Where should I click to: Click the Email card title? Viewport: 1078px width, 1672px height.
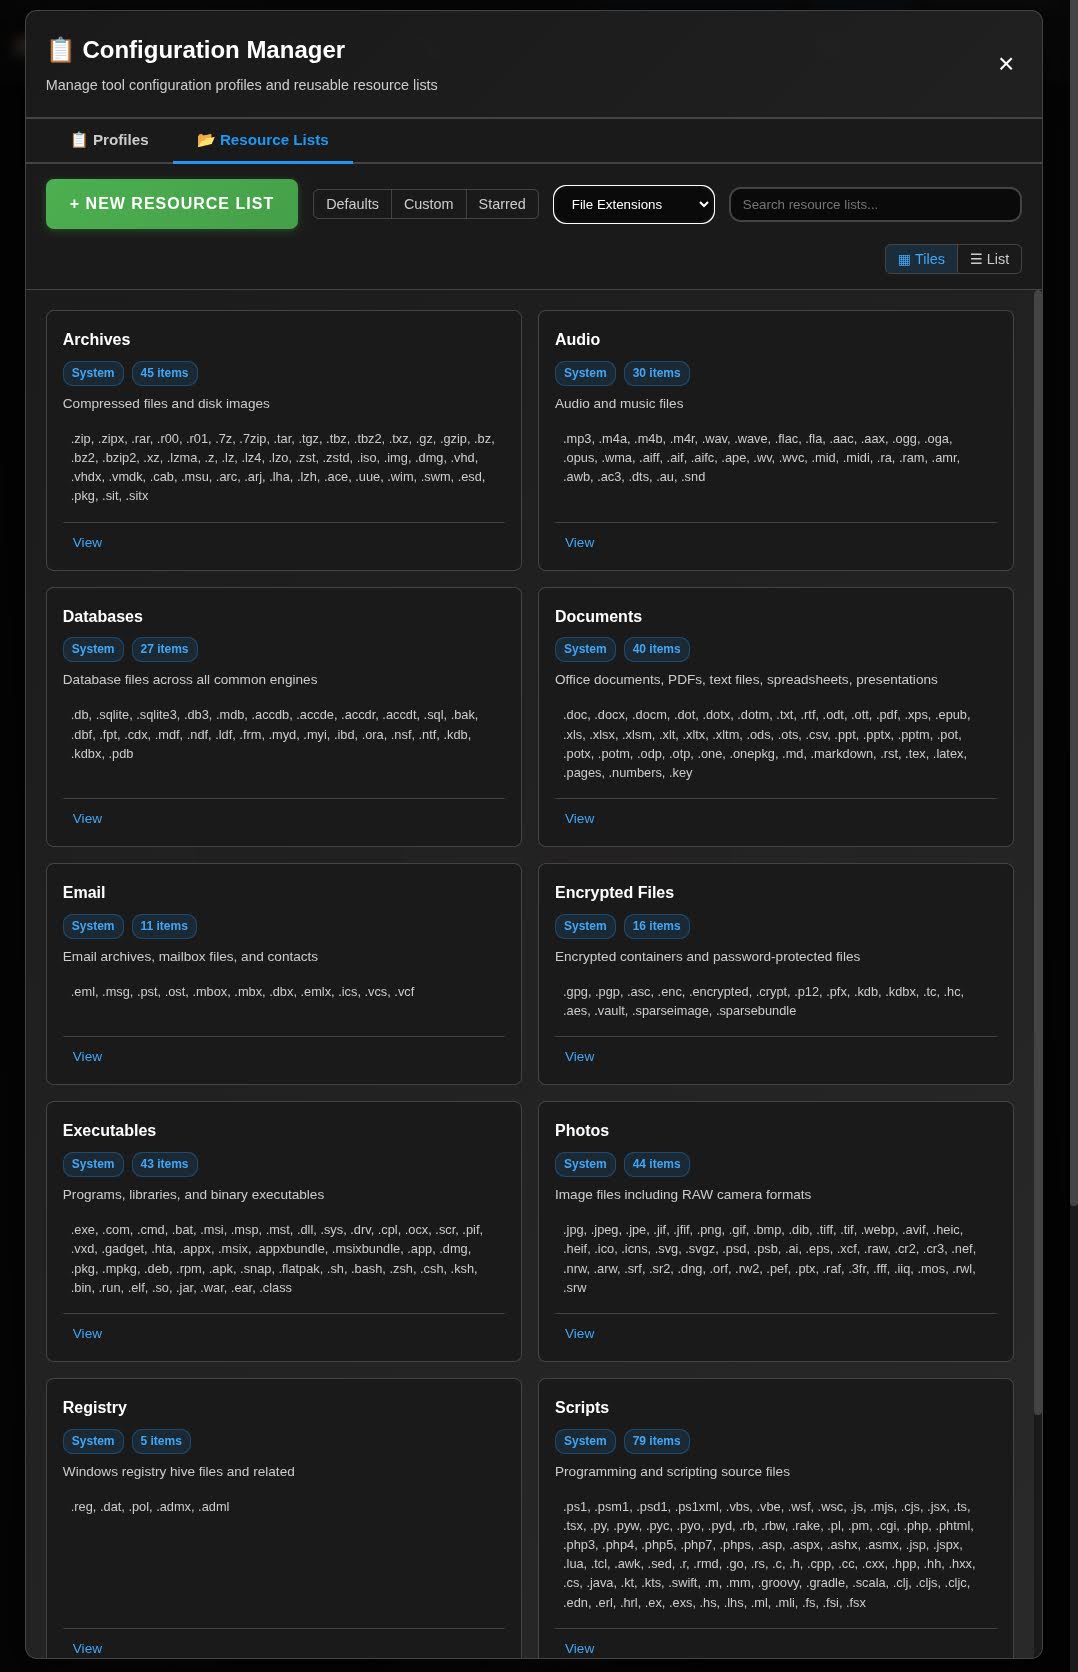pyautogui.click(x=84, y=892)
